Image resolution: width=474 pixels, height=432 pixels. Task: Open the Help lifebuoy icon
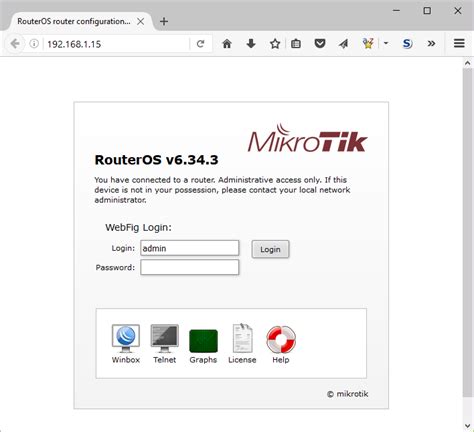281,339
